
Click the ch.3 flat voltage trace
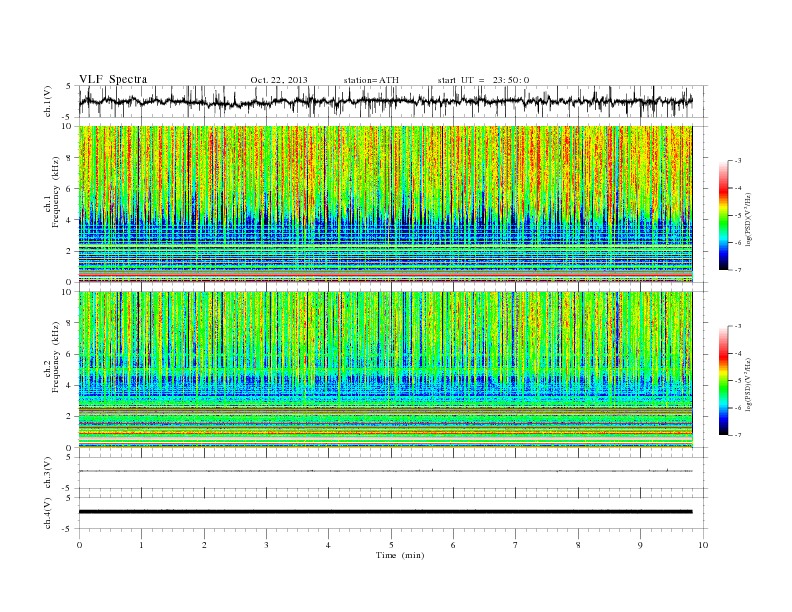[385, 471]
